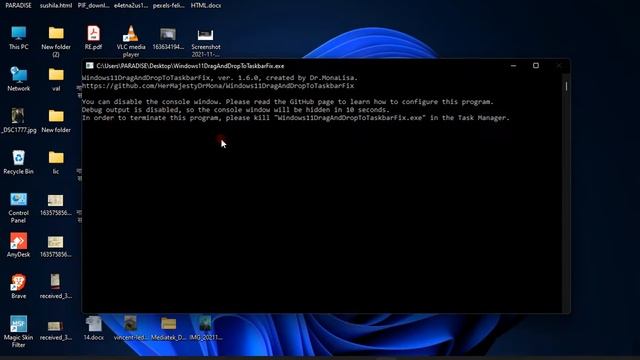640x360 pixels.
Task: Select the _DSC1777.jpg image icon
Action: (18, 121)
